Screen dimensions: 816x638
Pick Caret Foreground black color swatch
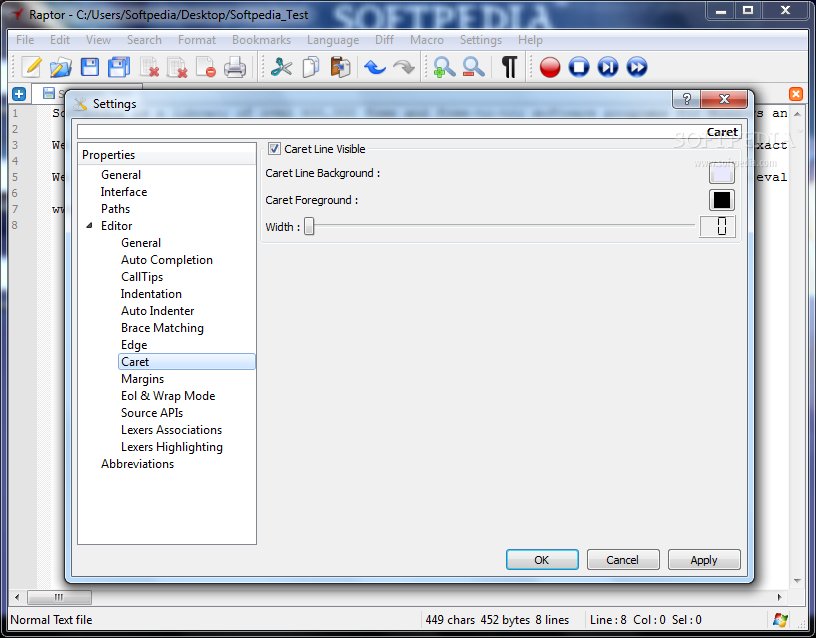[722, 200]
